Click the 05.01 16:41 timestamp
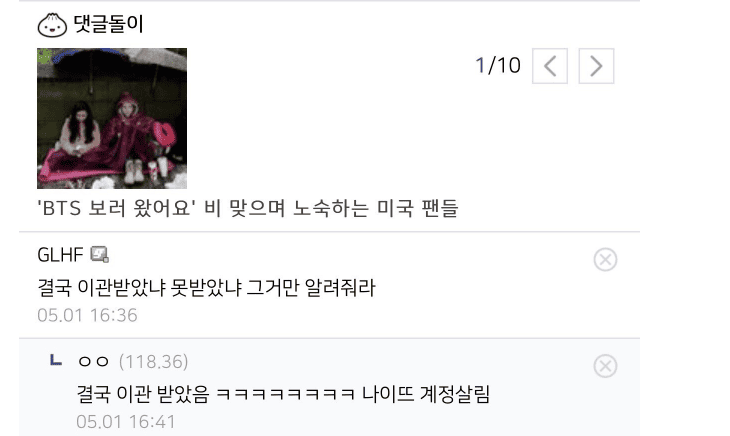 click(126, 422)
